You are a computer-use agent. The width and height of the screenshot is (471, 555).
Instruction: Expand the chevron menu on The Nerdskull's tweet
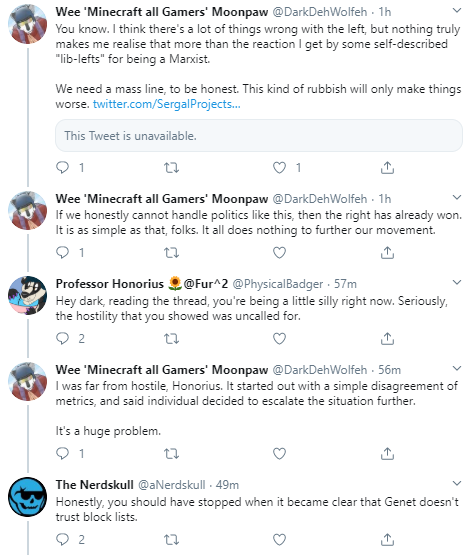pyautogui.click(x=457, y=484)
